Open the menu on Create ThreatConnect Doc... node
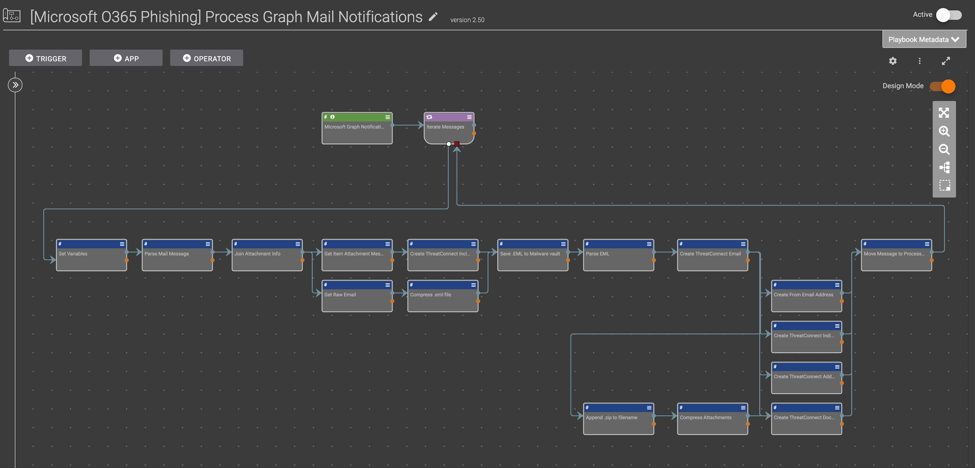Screen dimensions: 975x469 [837, 407]
